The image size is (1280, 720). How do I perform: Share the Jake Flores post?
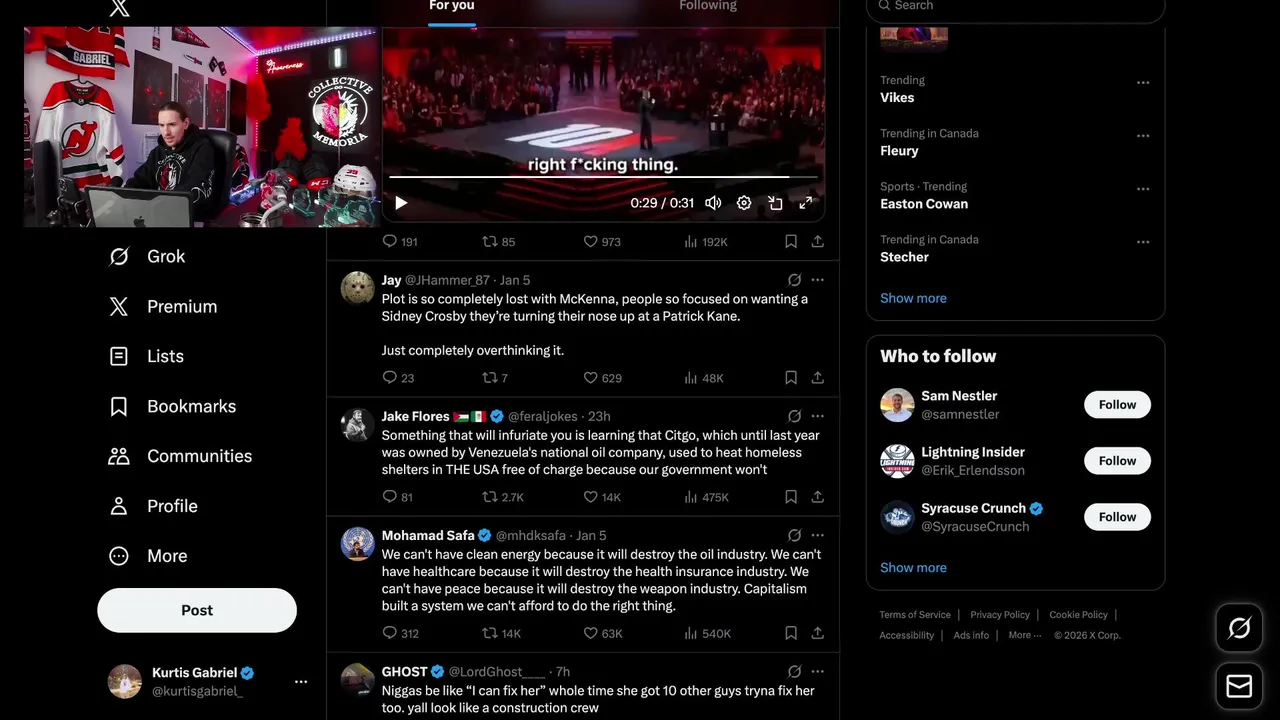818,497
